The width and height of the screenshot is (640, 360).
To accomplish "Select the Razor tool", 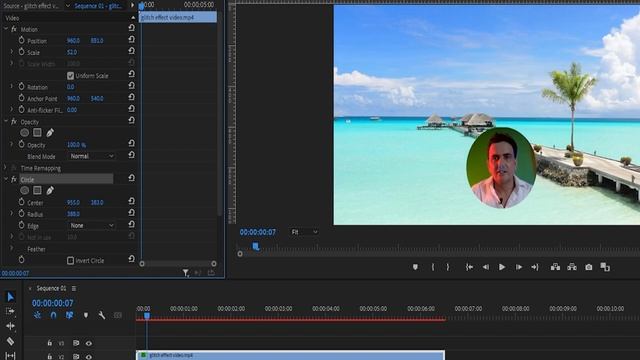I will (x=10, y=341).
